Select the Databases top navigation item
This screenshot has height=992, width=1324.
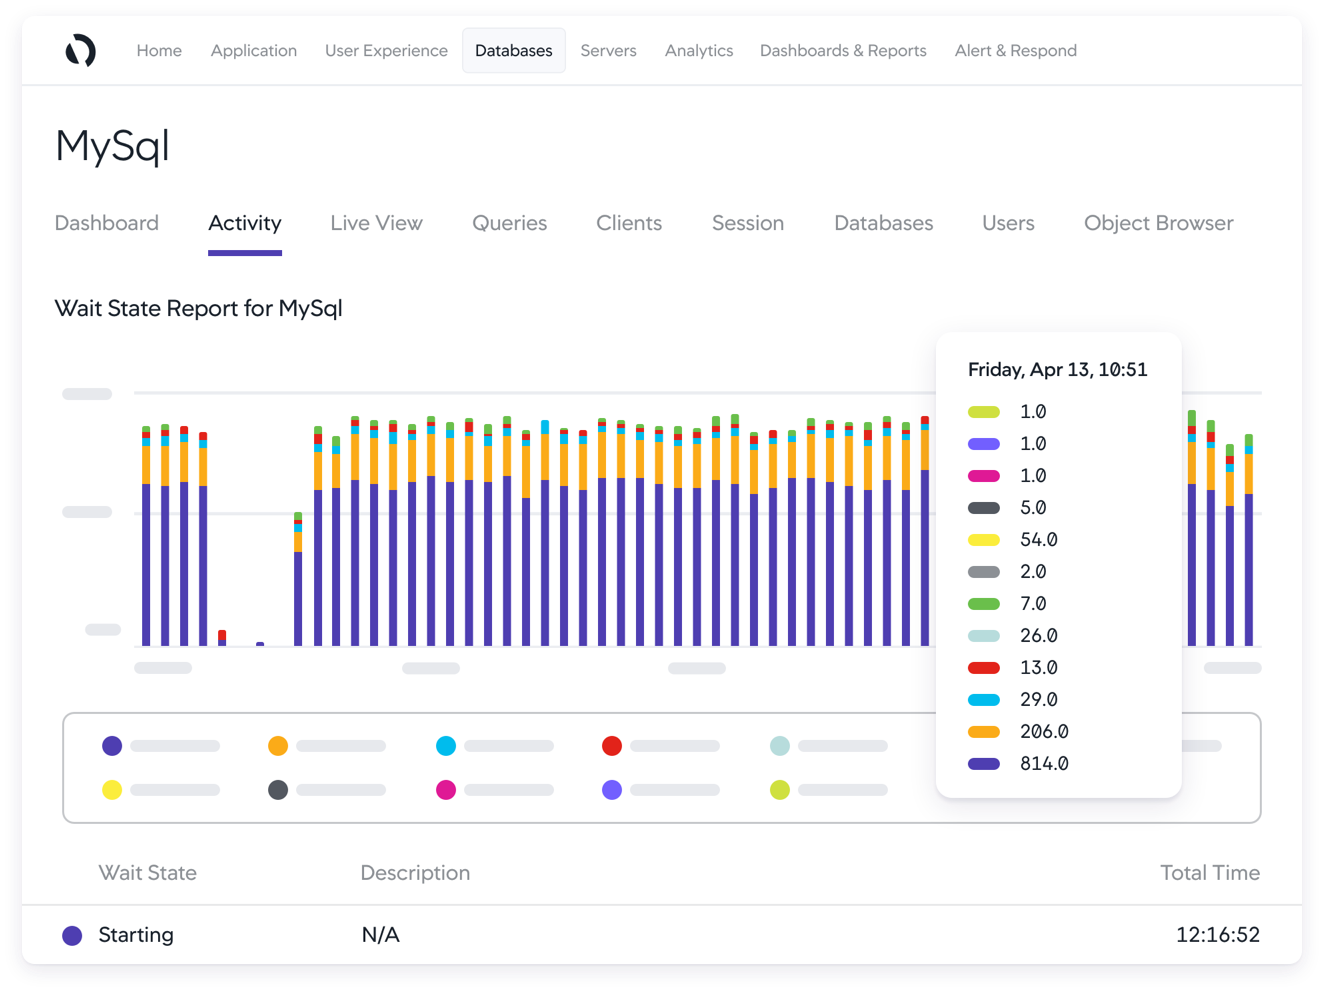coord(514,51)
